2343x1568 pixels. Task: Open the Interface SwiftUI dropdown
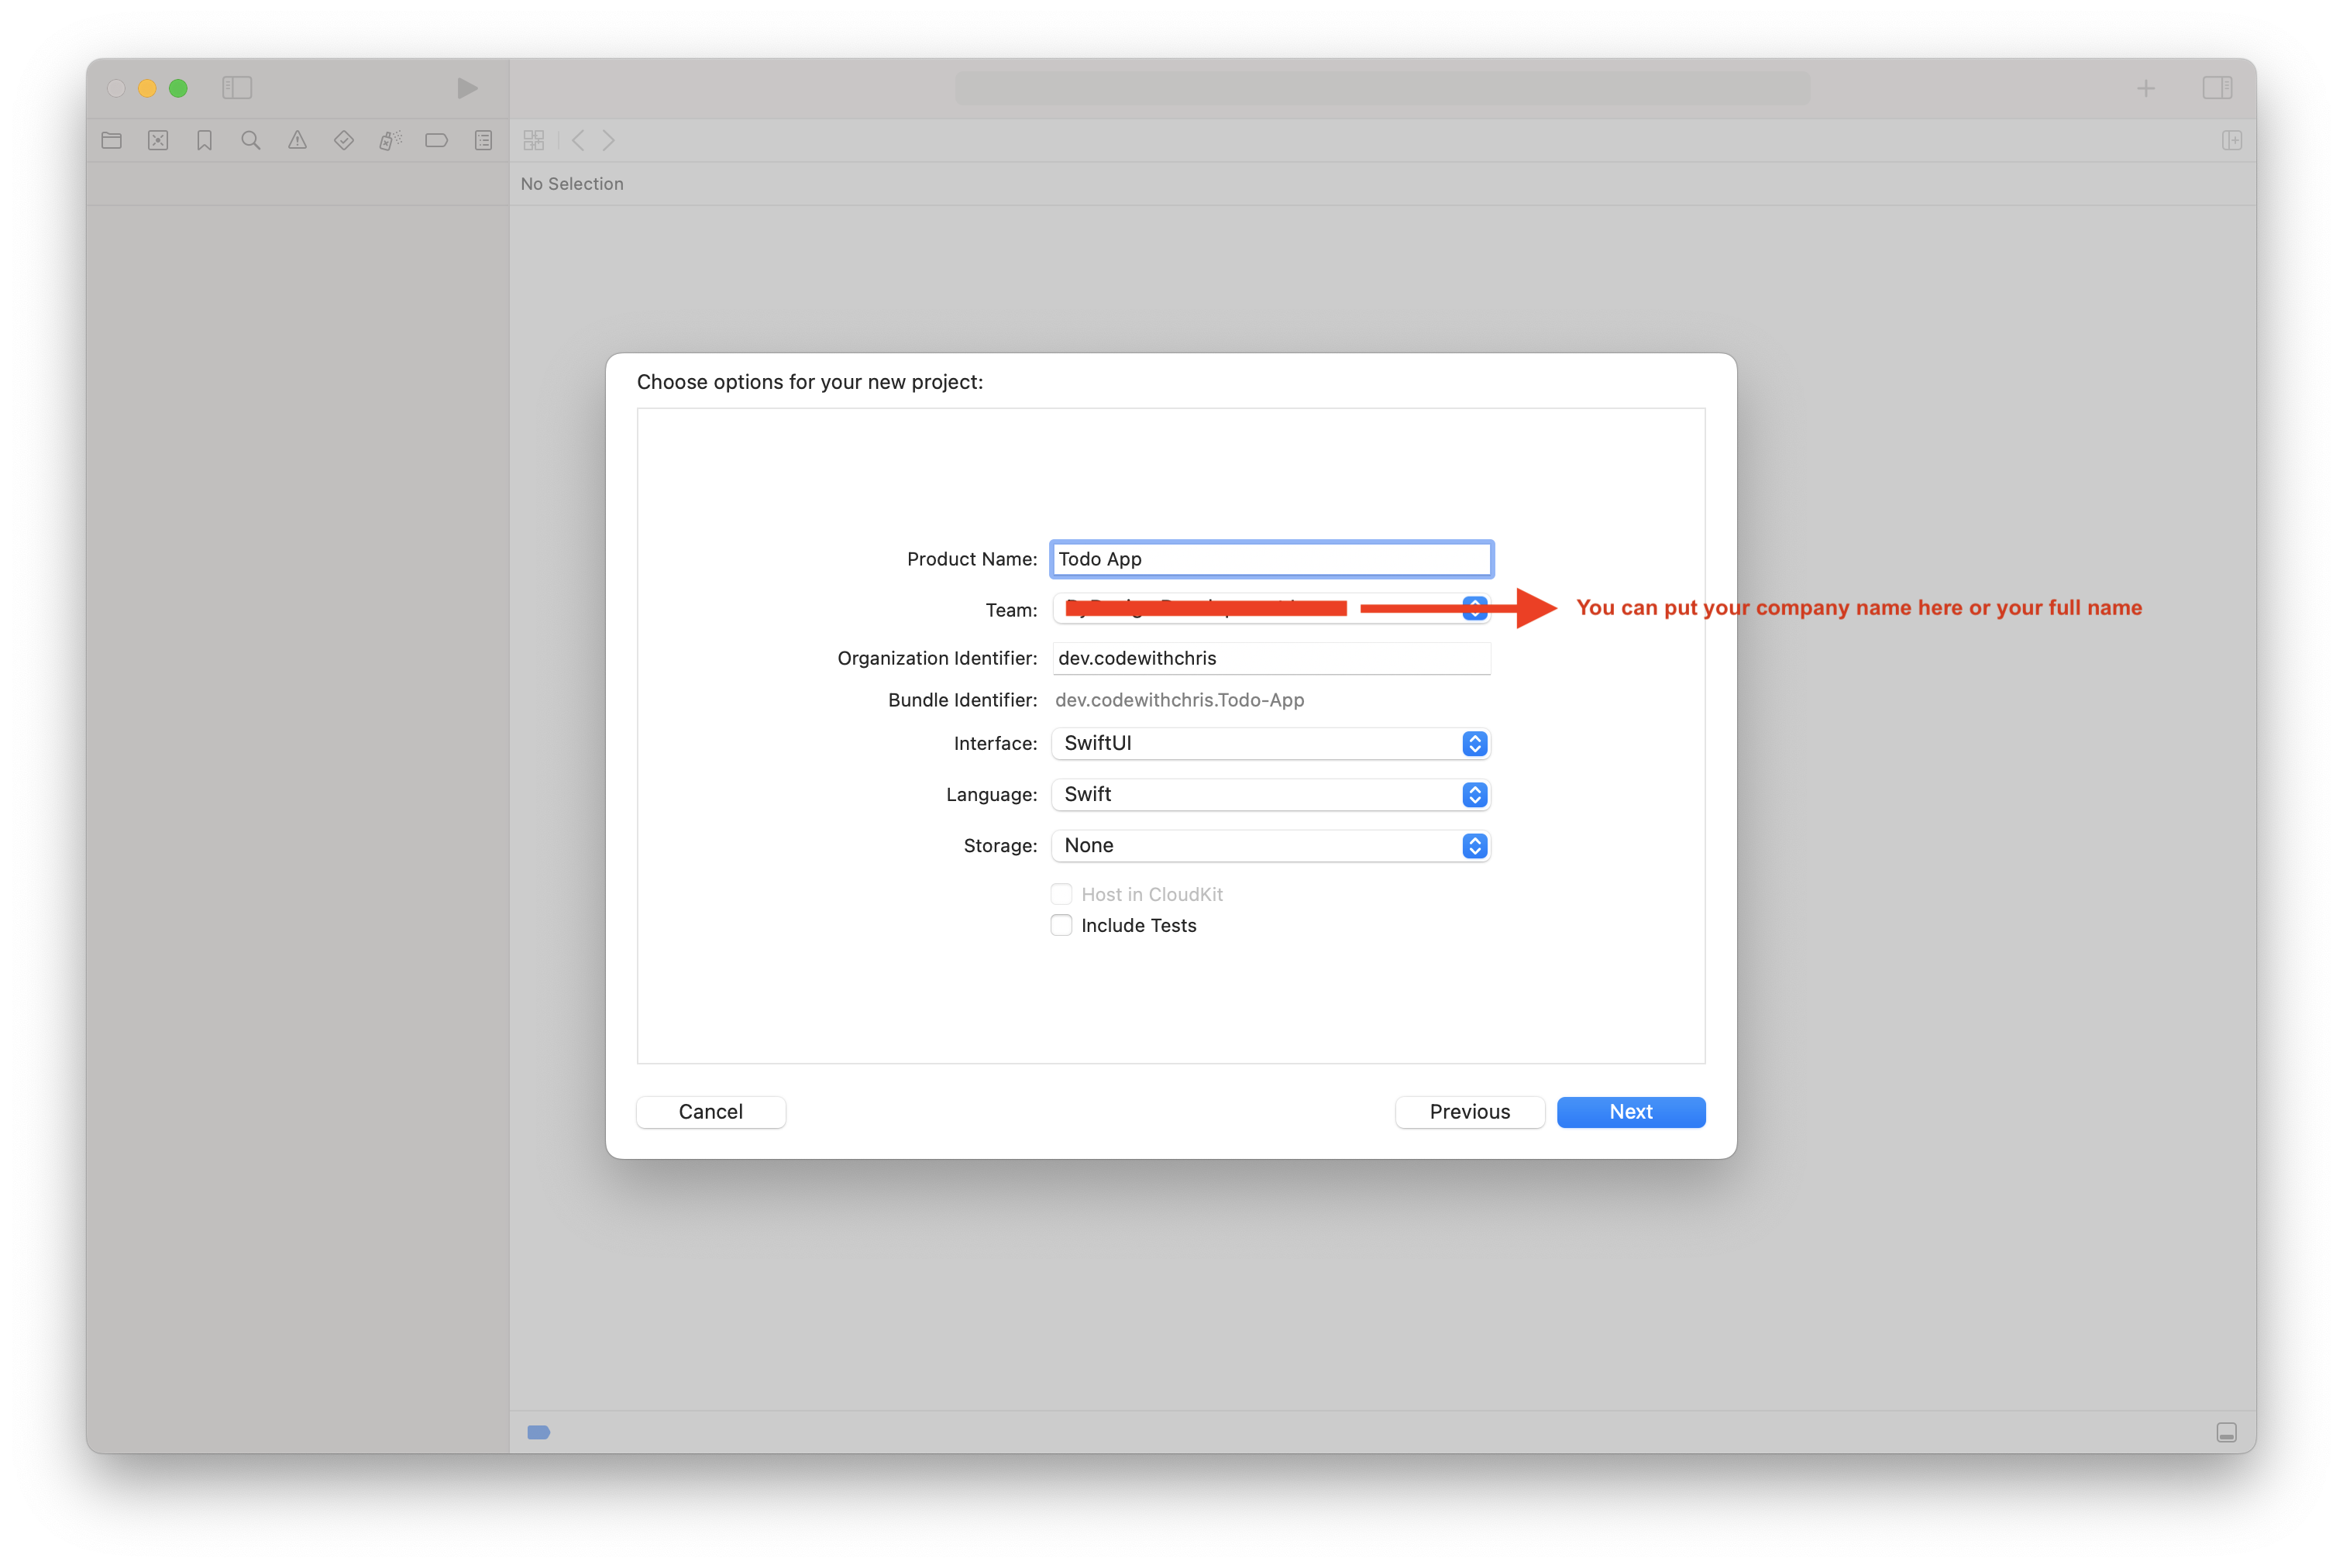1271,743
